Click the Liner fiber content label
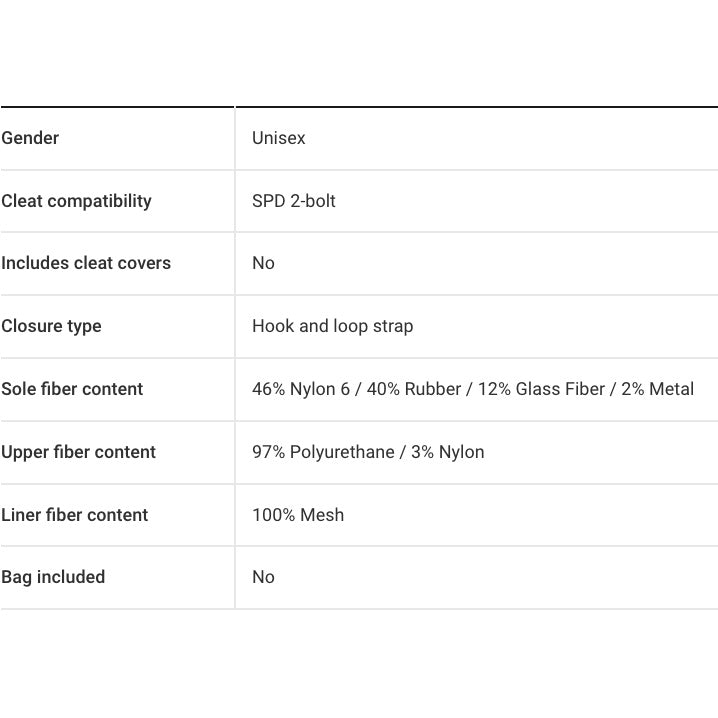The width and height of the screenshot is (718, 718). point(74,515)
